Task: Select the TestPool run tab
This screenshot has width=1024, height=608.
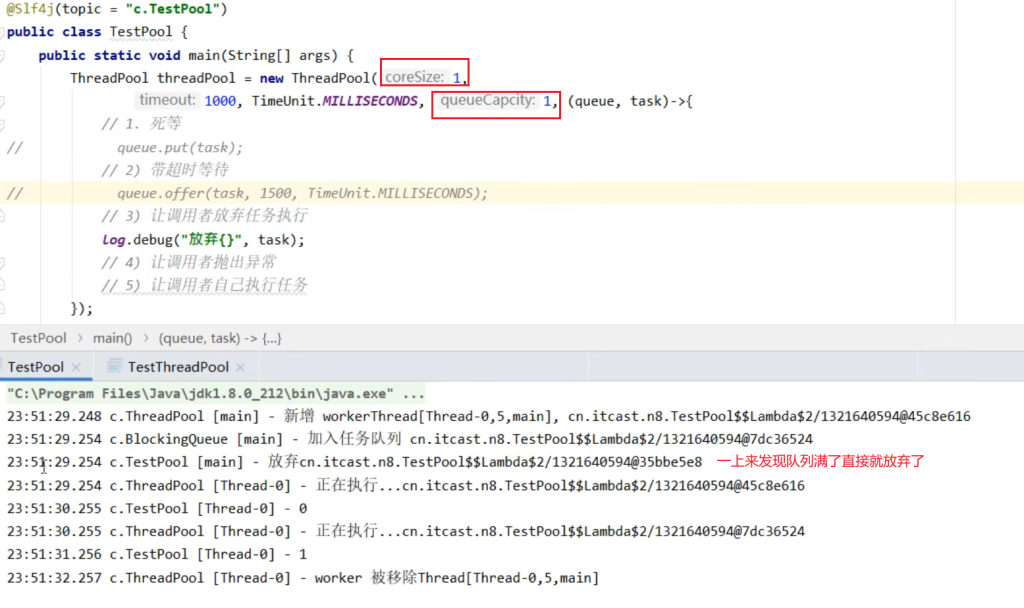Action: coord(36,367)
